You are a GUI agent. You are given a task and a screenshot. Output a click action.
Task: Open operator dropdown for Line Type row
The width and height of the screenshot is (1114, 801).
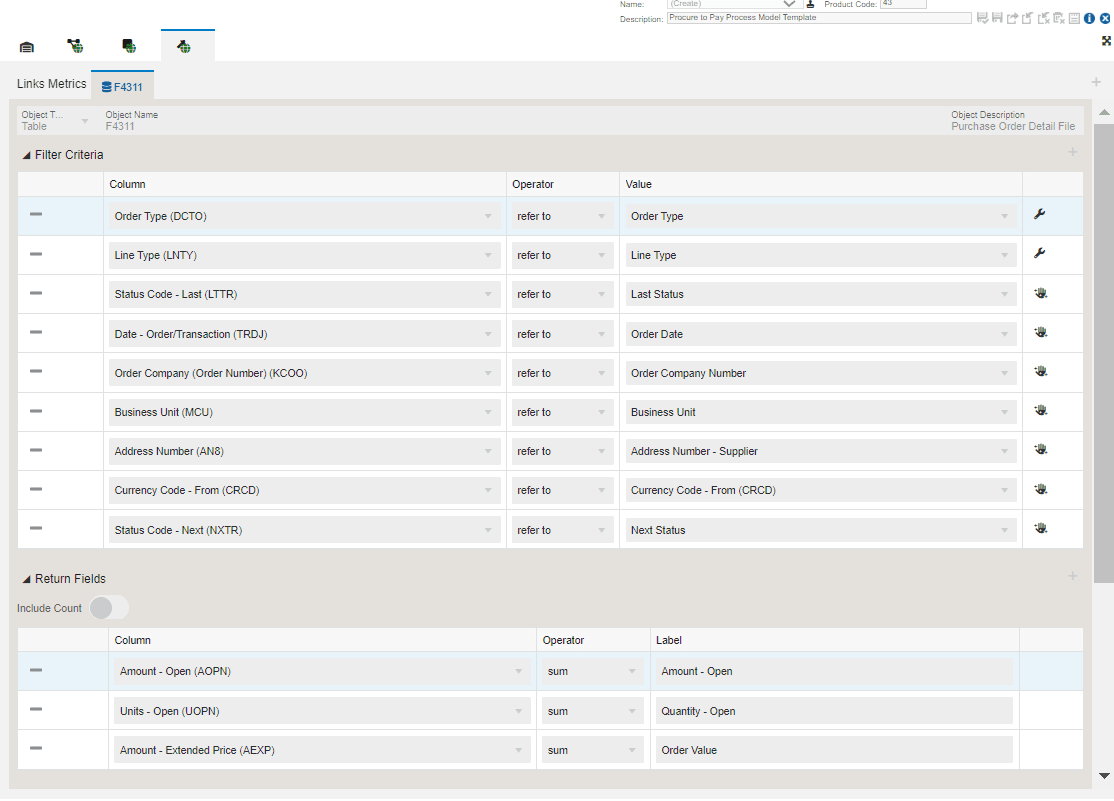(563, 255)
